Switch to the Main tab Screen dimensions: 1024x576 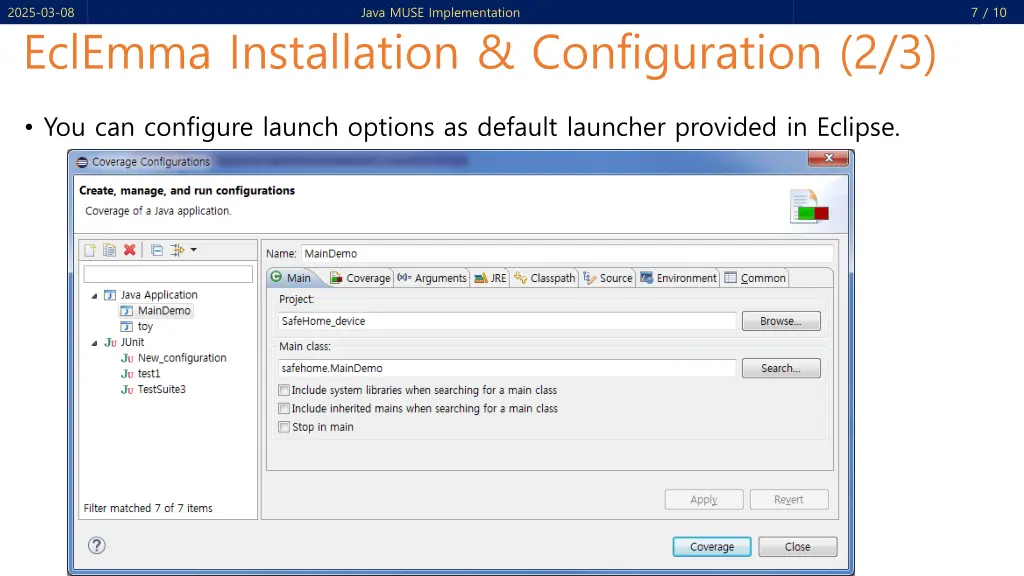(291, 278)
